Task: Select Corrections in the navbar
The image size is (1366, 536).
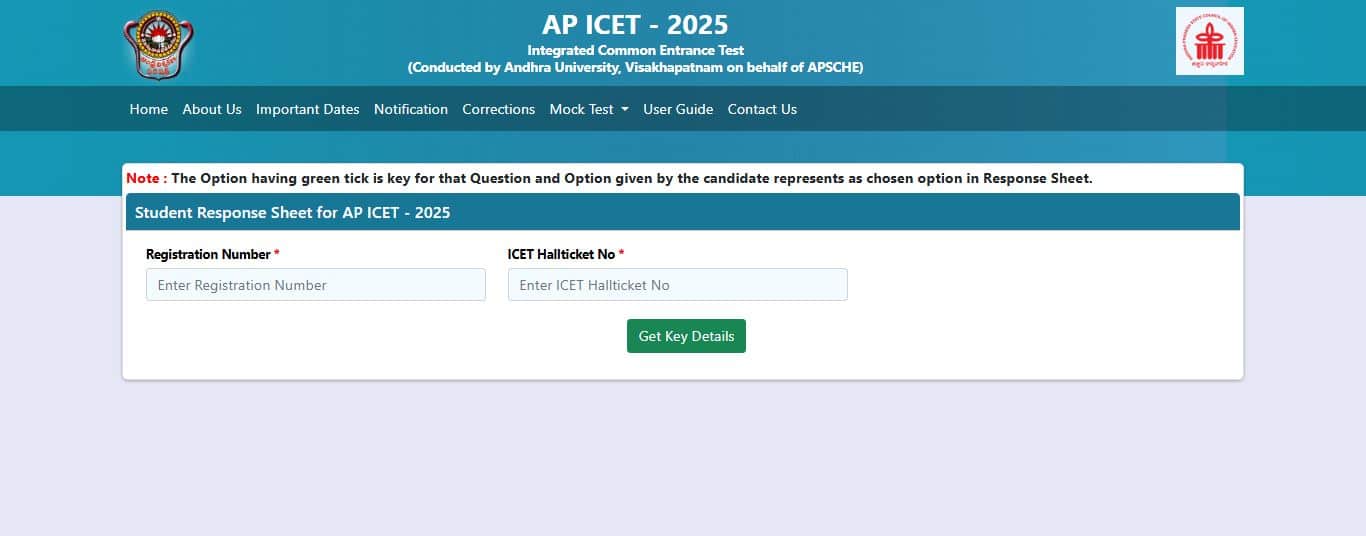Action: pyautogui.click(x=498, y=109)
